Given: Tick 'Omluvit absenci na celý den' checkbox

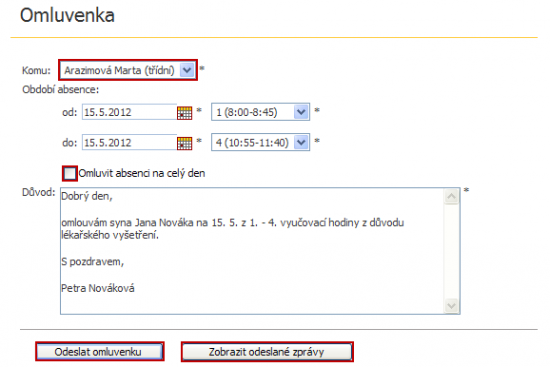Looking at the screenshot, I should tap(70, 173).
